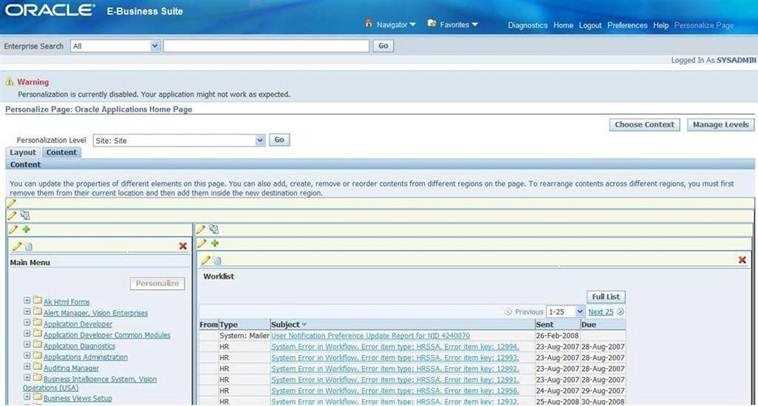Click the Personalize Page link in the header
This screenshot has height=406, width=758.
[704, 25]
